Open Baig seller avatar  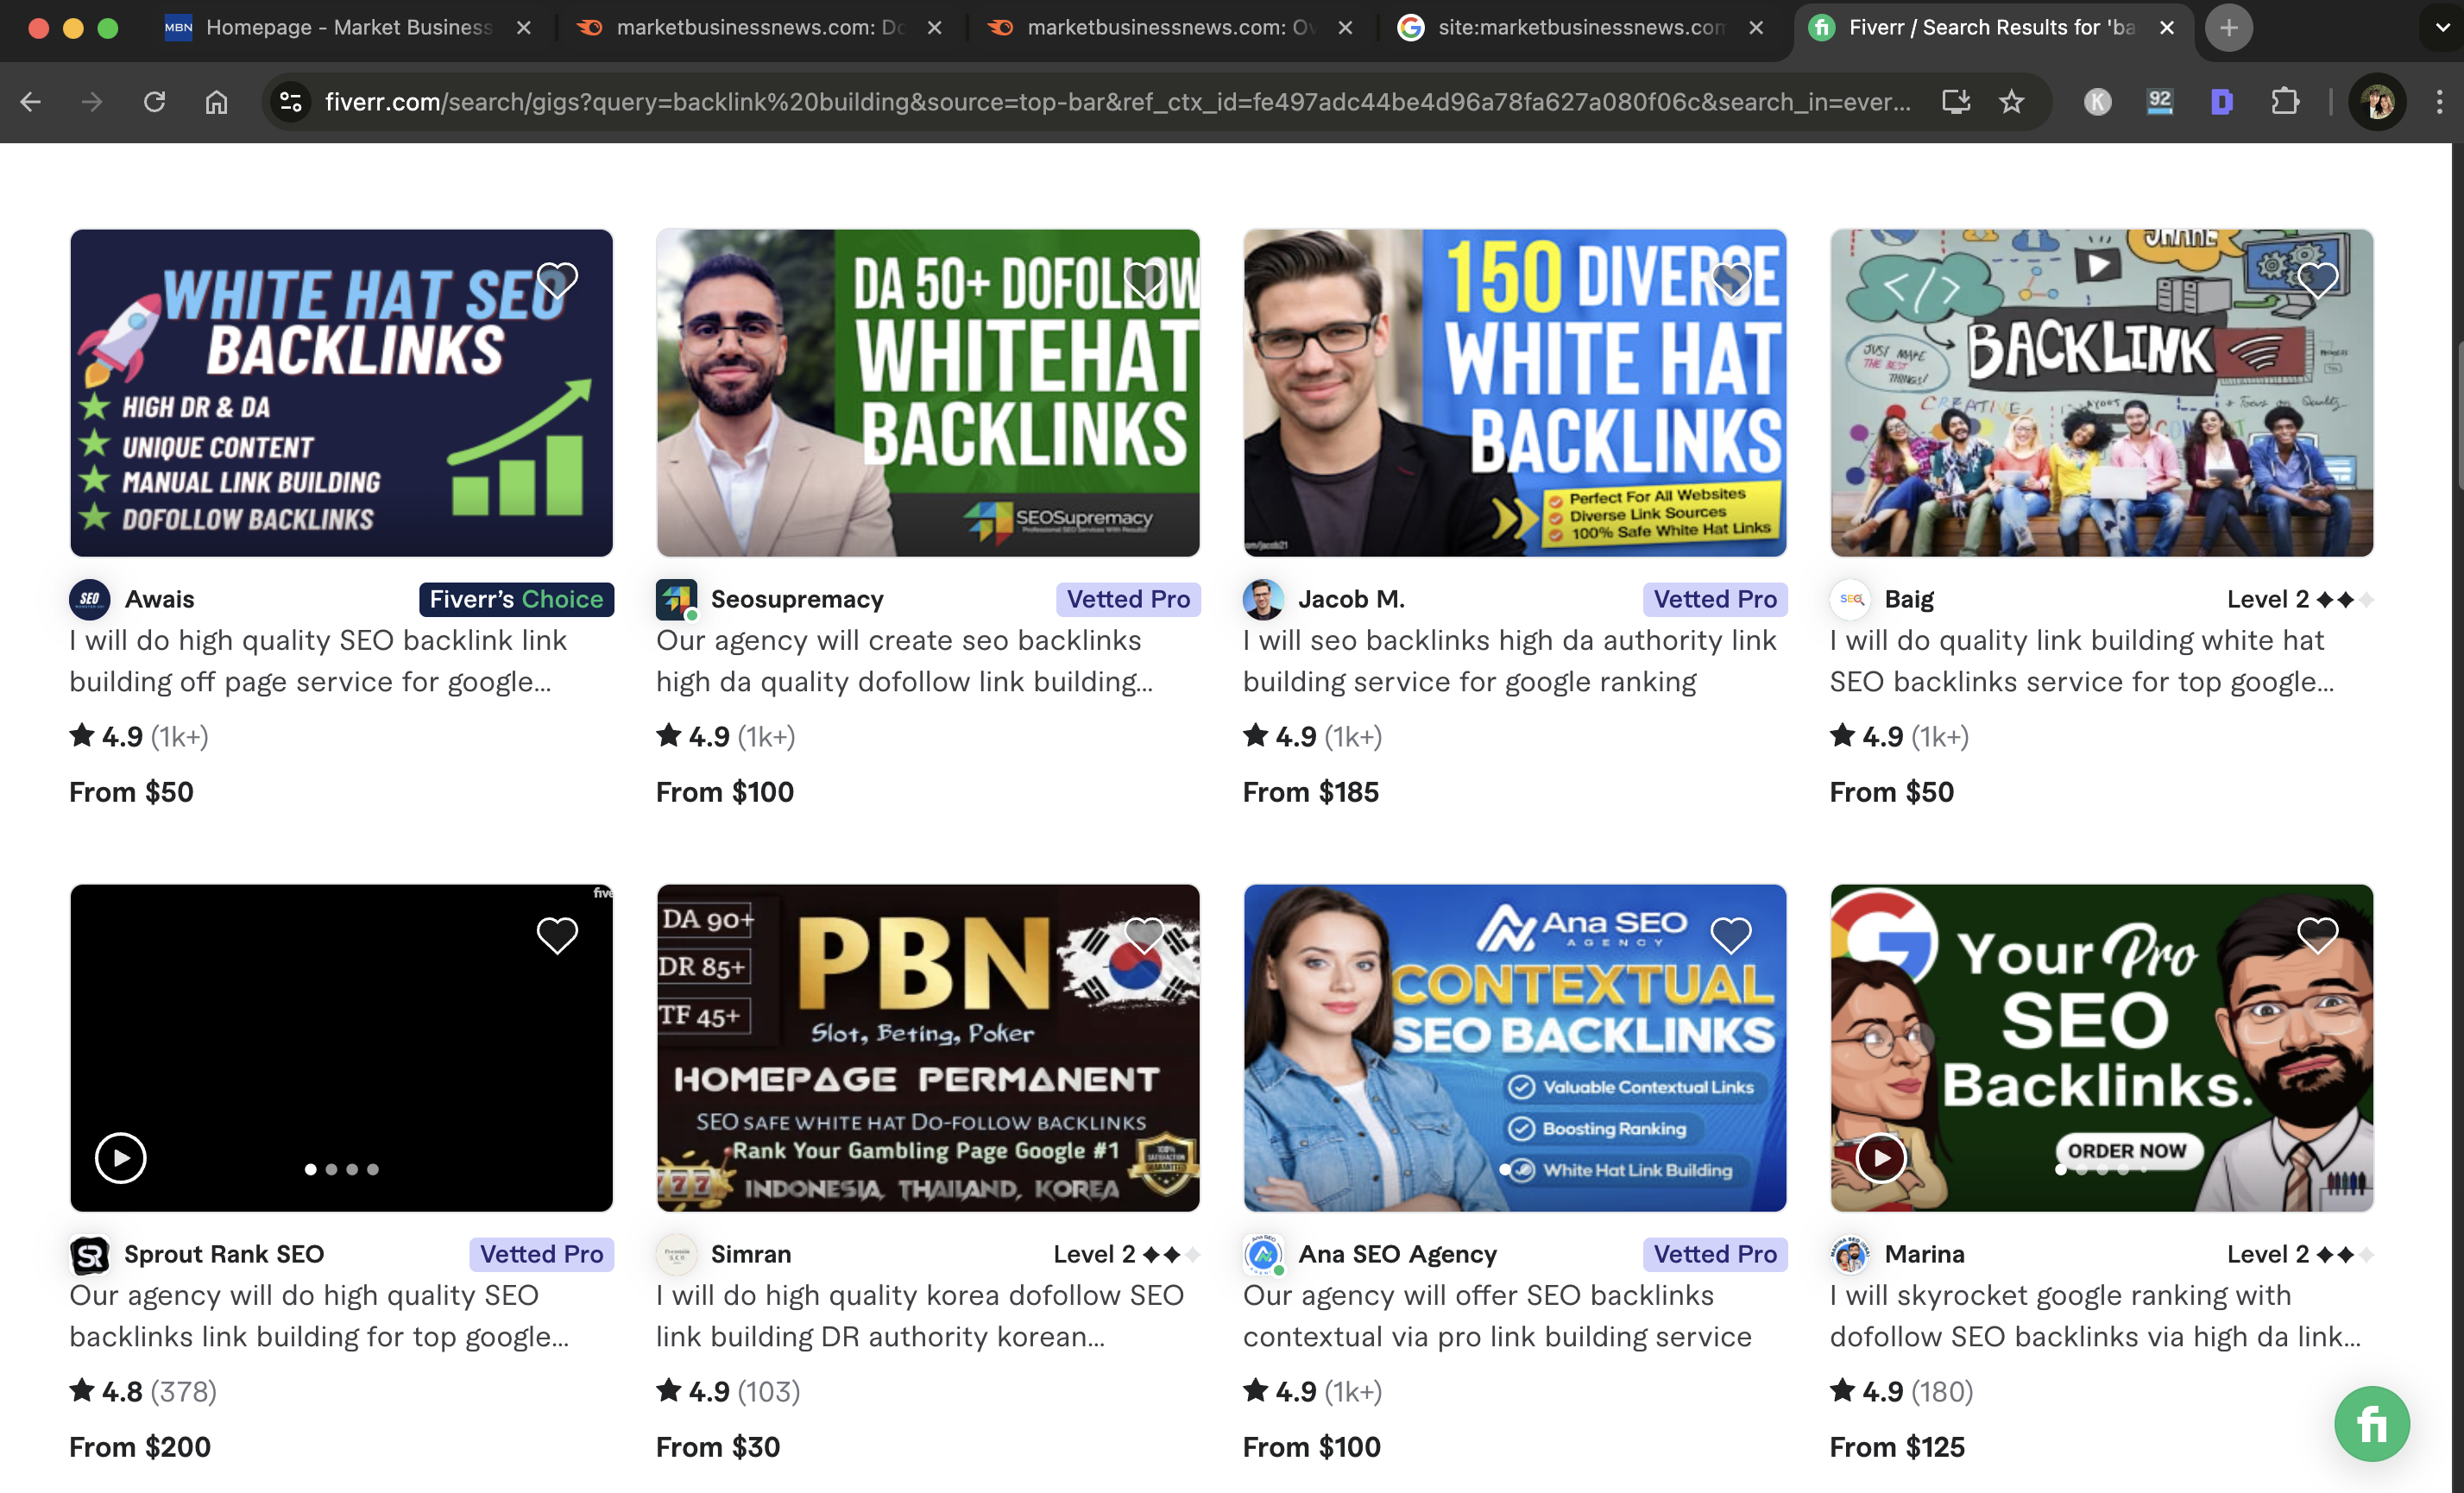pos(1850,599)
